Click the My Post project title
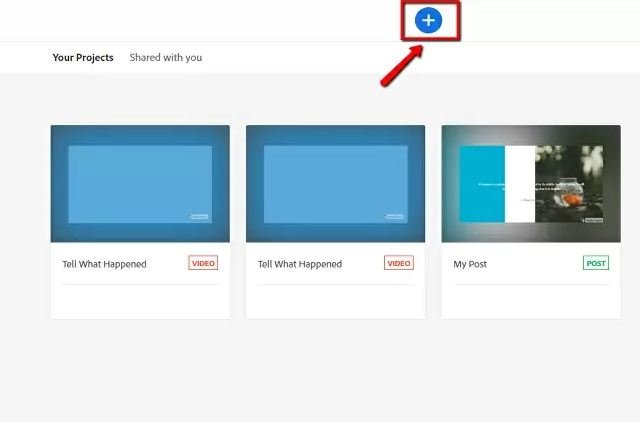The image size is (640, 422). point(470,264)
